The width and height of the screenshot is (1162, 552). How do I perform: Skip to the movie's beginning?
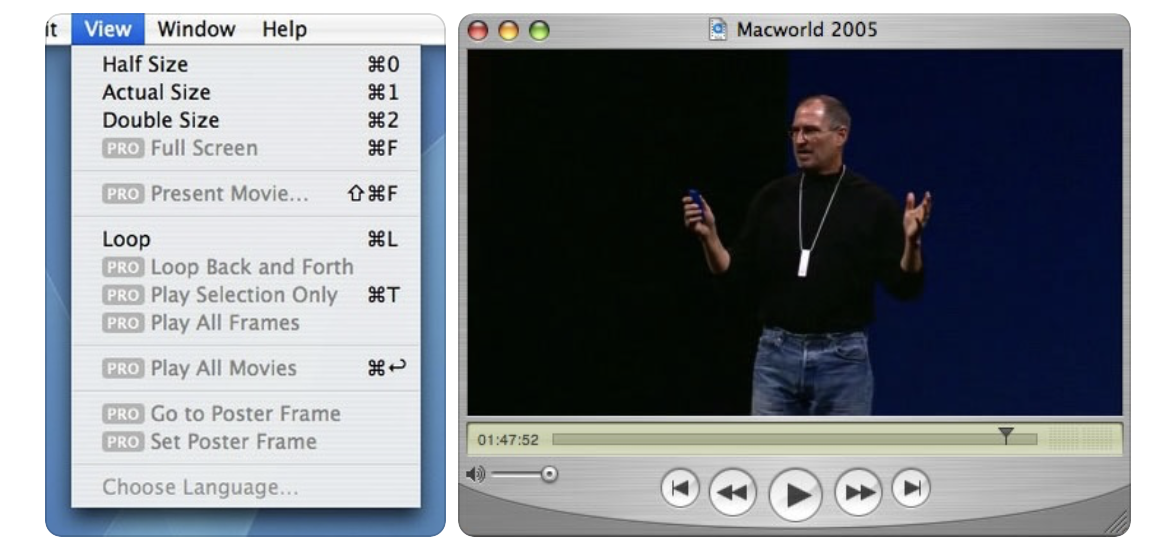point(680,487)
